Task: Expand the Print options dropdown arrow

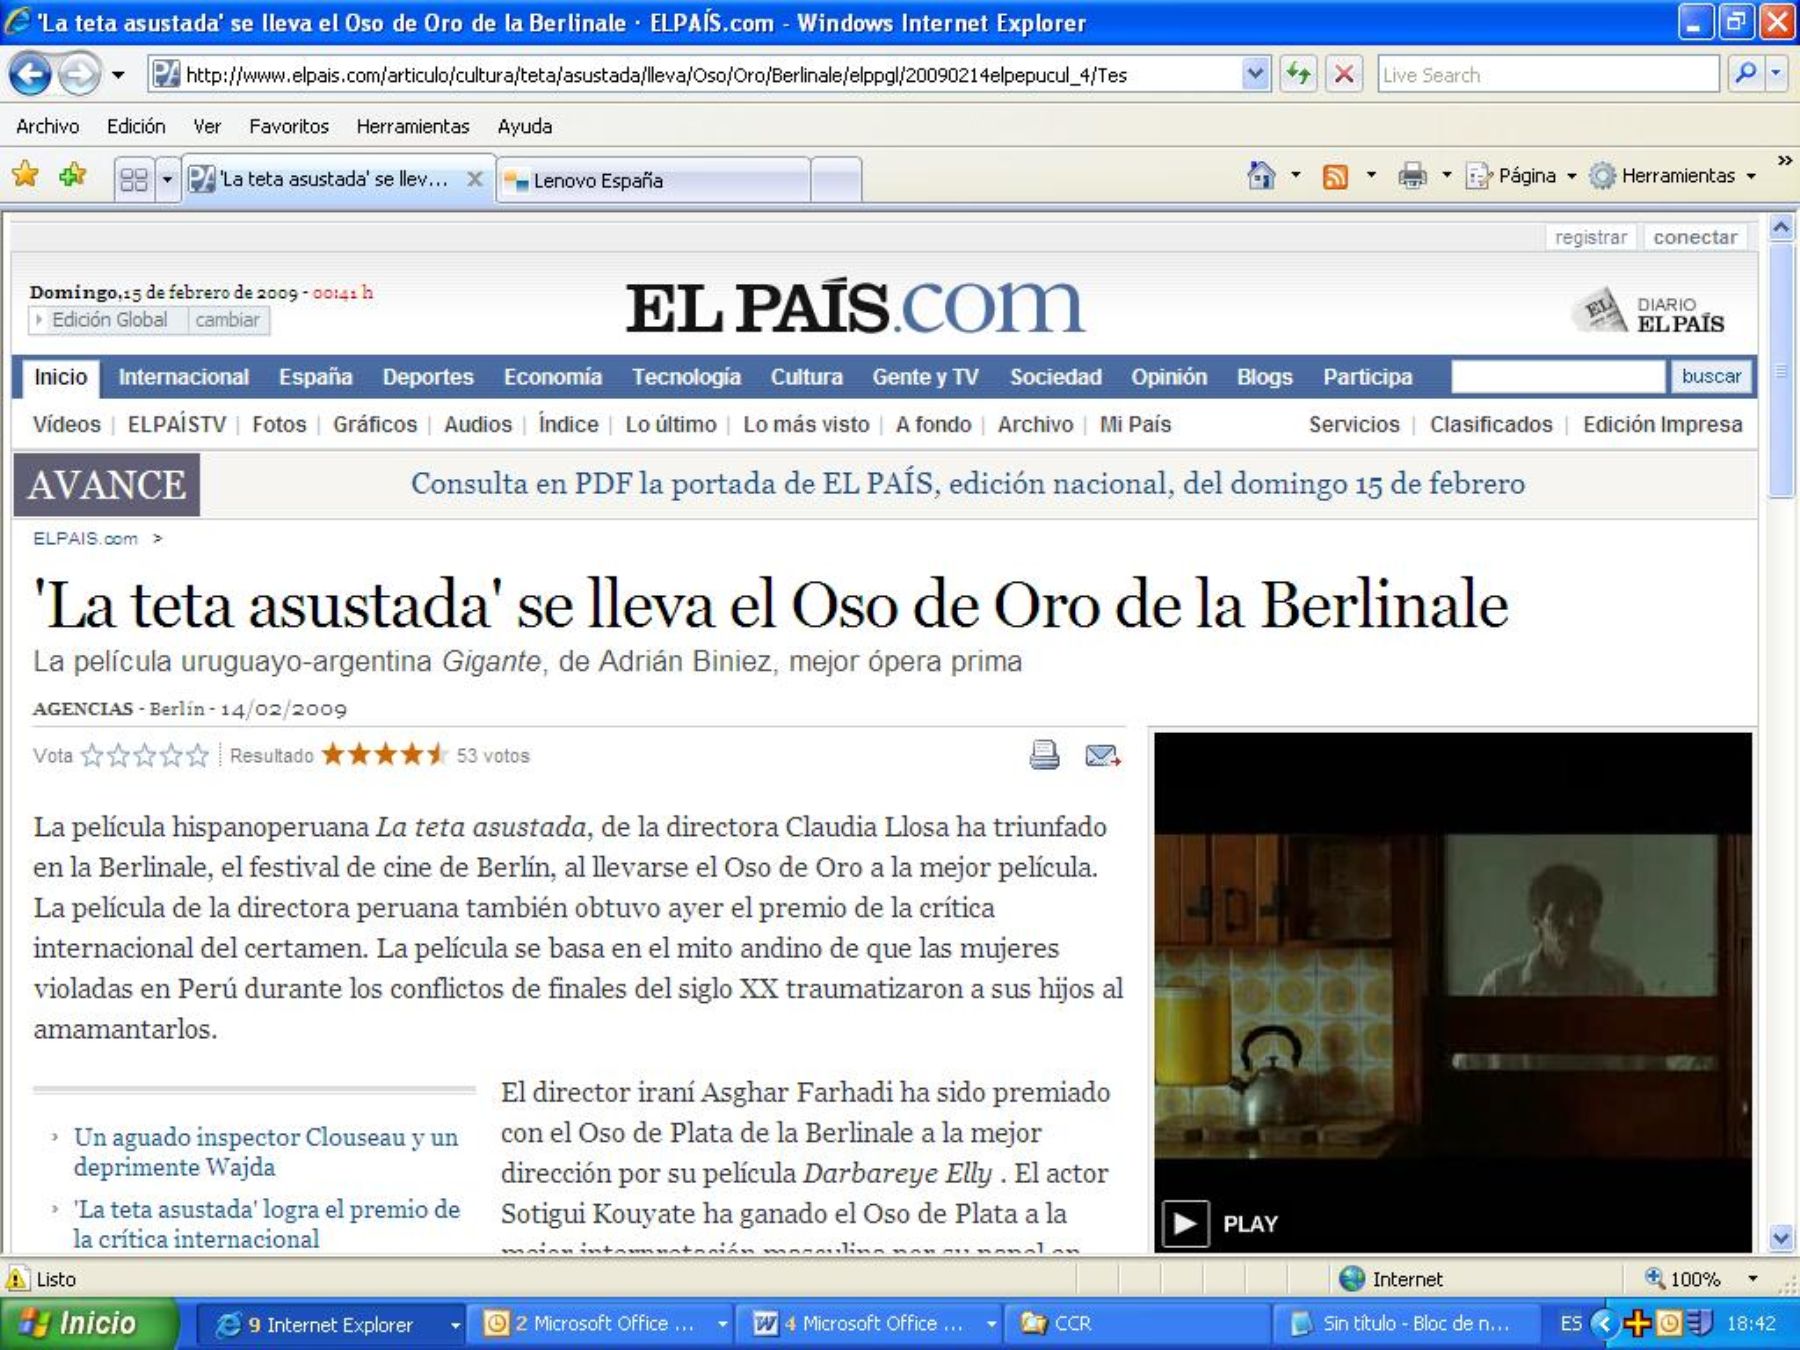Action: click(1446, 176)
